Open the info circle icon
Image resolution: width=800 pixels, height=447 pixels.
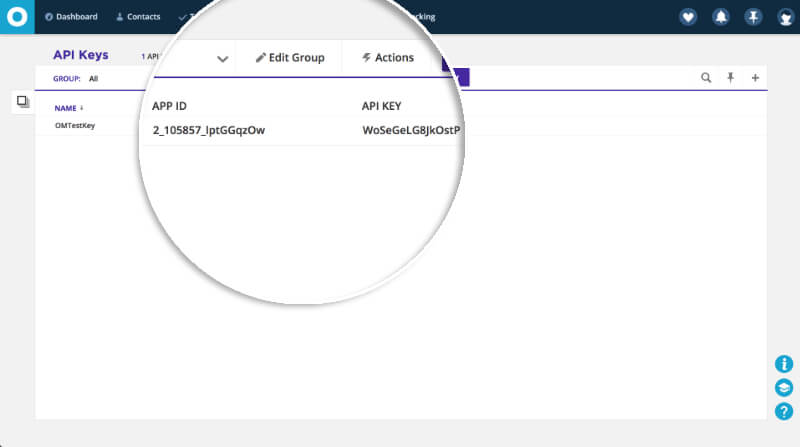(x=784, y=364)
